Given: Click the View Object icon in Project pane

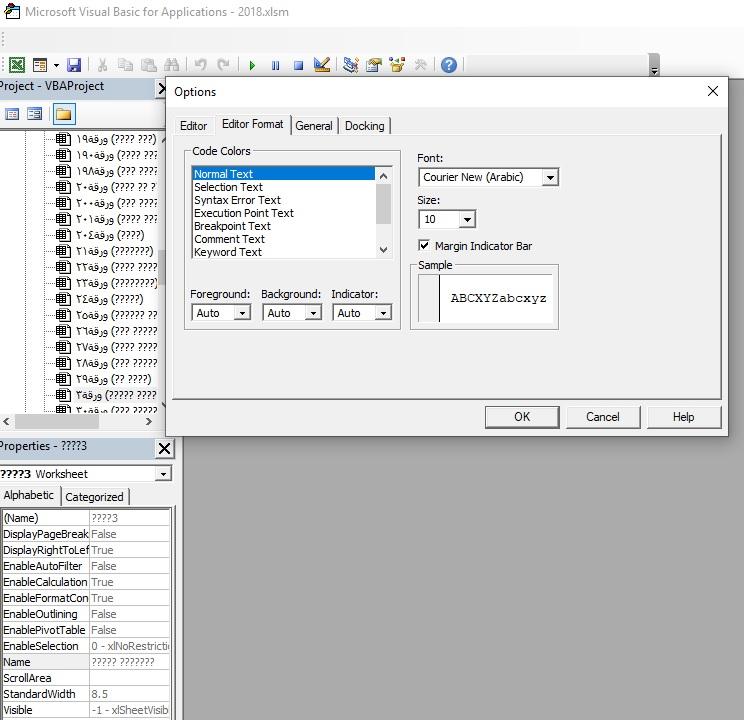Looking at the screenshot, I should (x=35, y=114).
